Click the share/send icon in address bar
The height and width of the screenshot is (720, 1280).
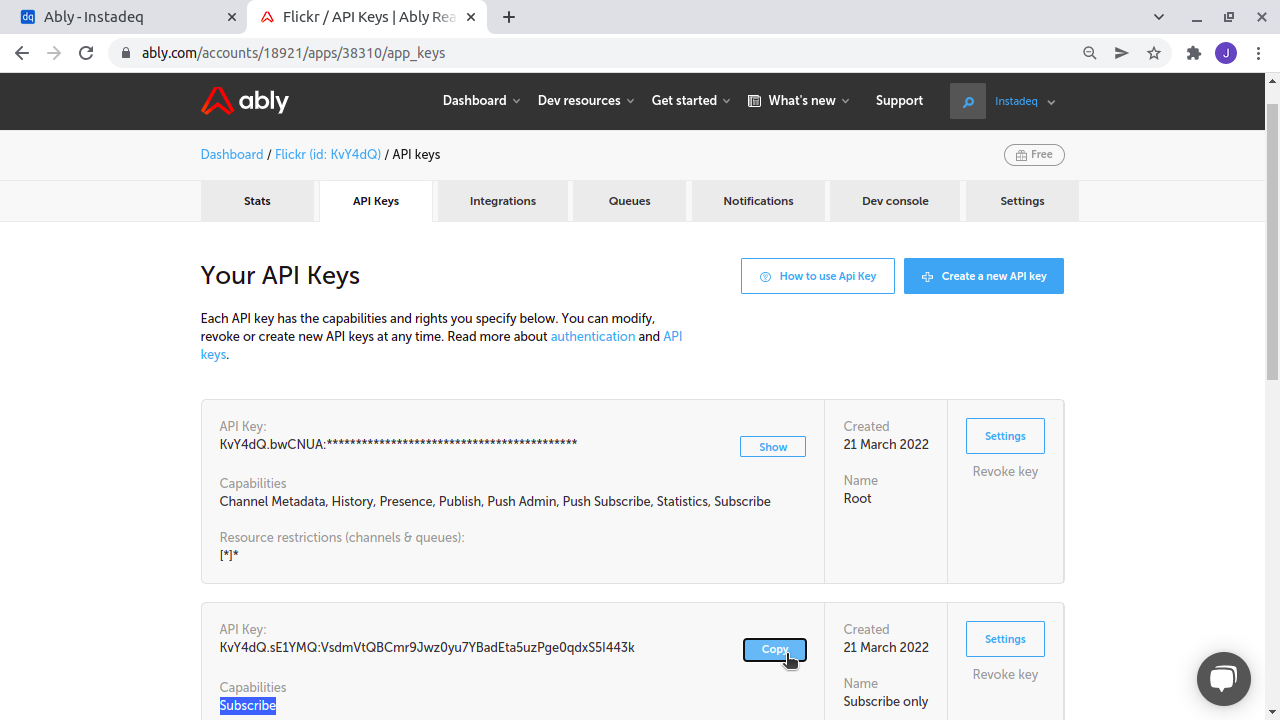pos(1122,53)
